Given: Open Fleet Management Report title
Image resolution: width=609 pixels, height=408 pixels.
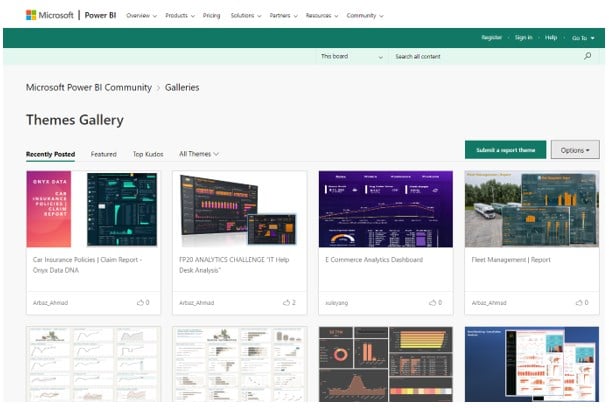Looking at the screenshot, I should (x=511, y=260).
